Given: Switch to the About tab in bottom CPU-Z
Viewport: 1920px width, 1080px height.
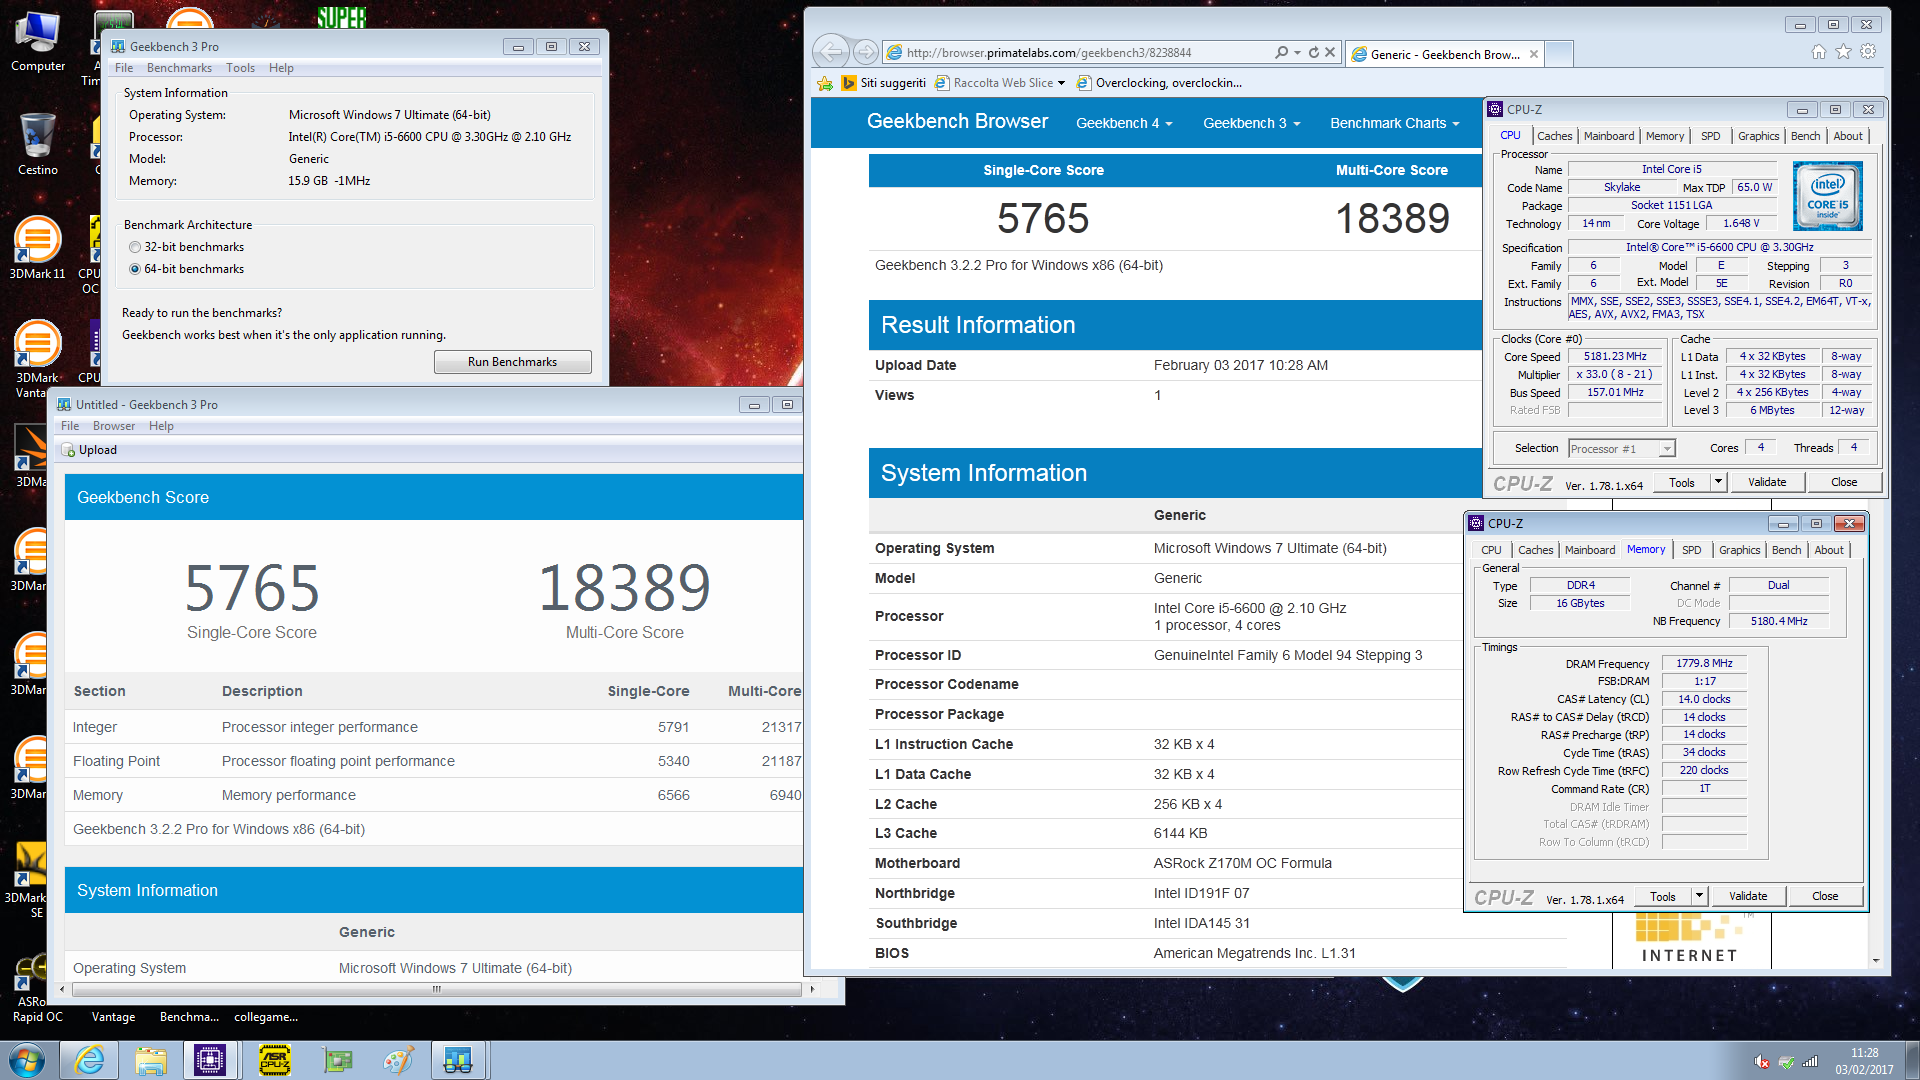Looking at the screenshot, I should click(x=1828, y=550).
